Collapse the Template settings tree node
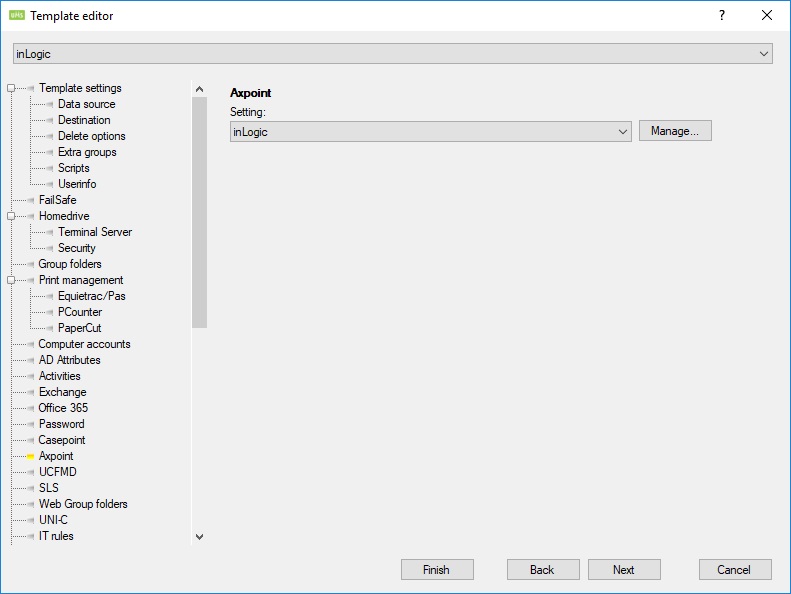Viewport: 791px width, 594px height. point(11,88)
